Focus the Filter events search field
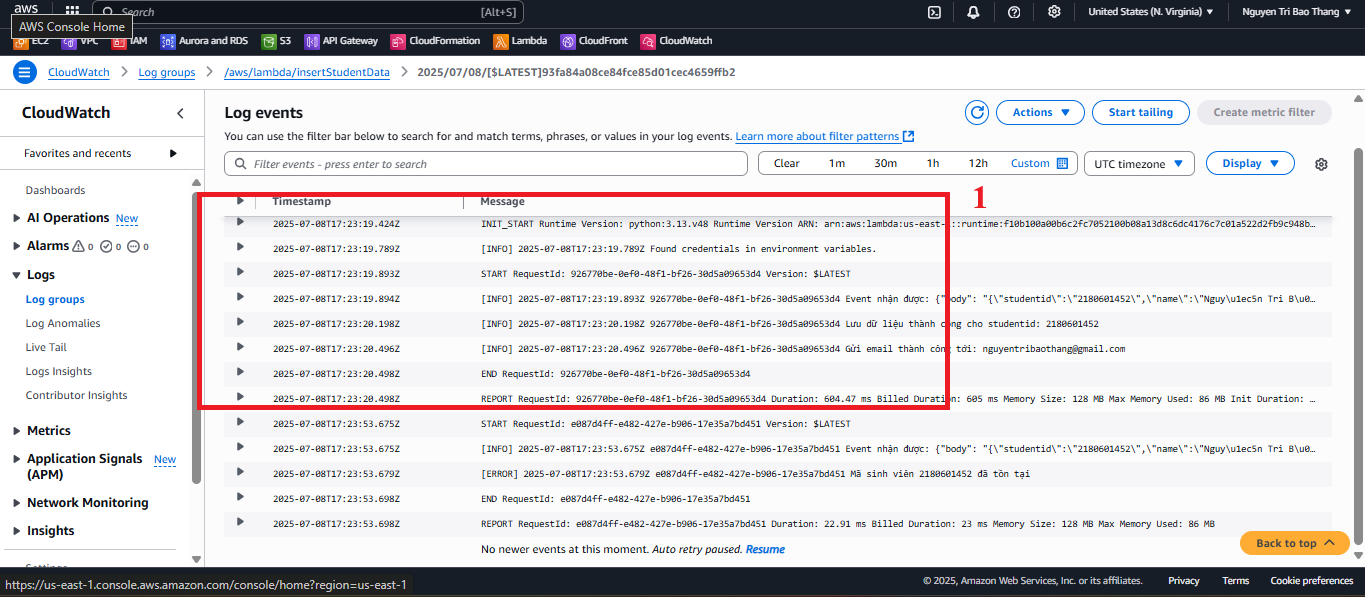Viewport: 1365px width, 597px height. click(486, 164)
